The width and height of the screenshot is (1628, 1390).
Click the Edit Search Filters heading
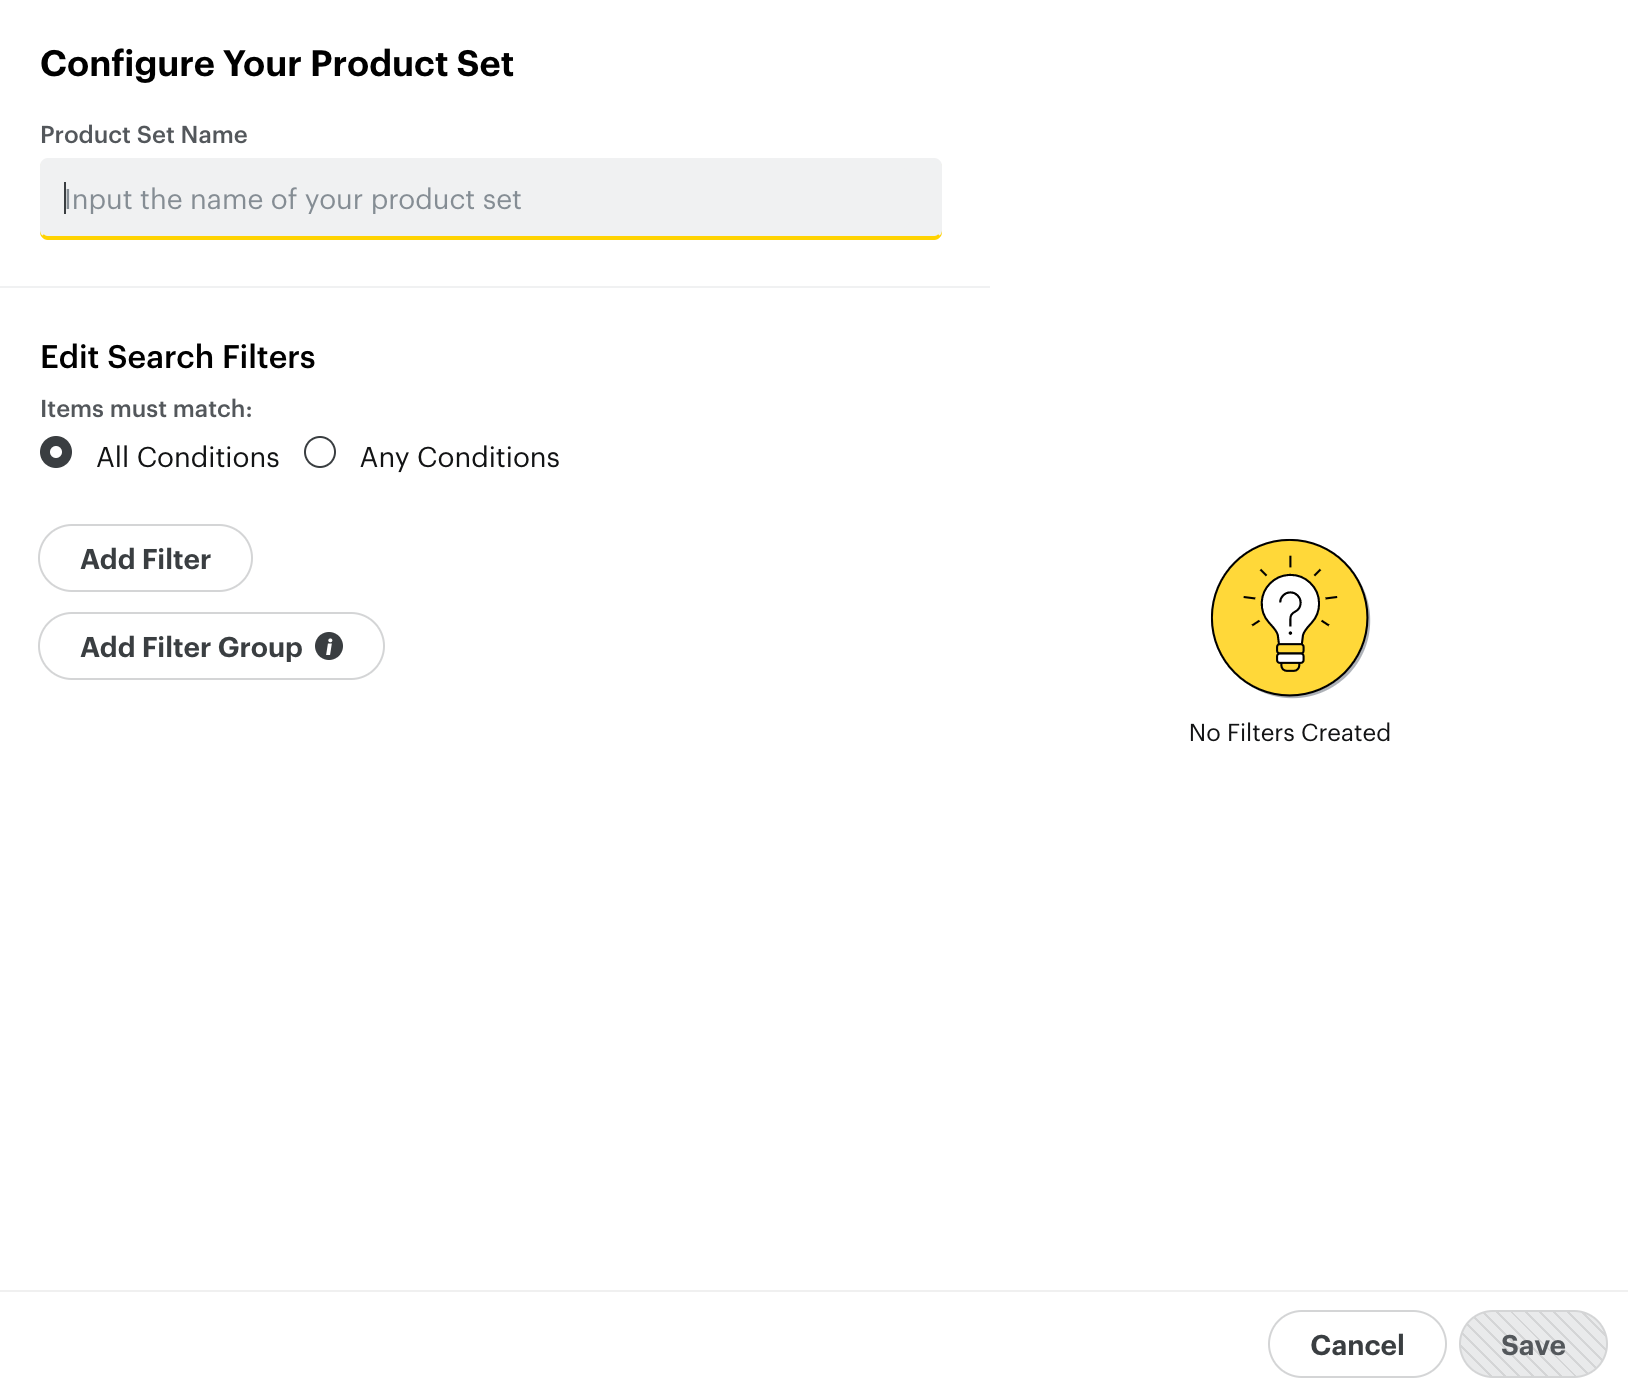tap(177, 356)
